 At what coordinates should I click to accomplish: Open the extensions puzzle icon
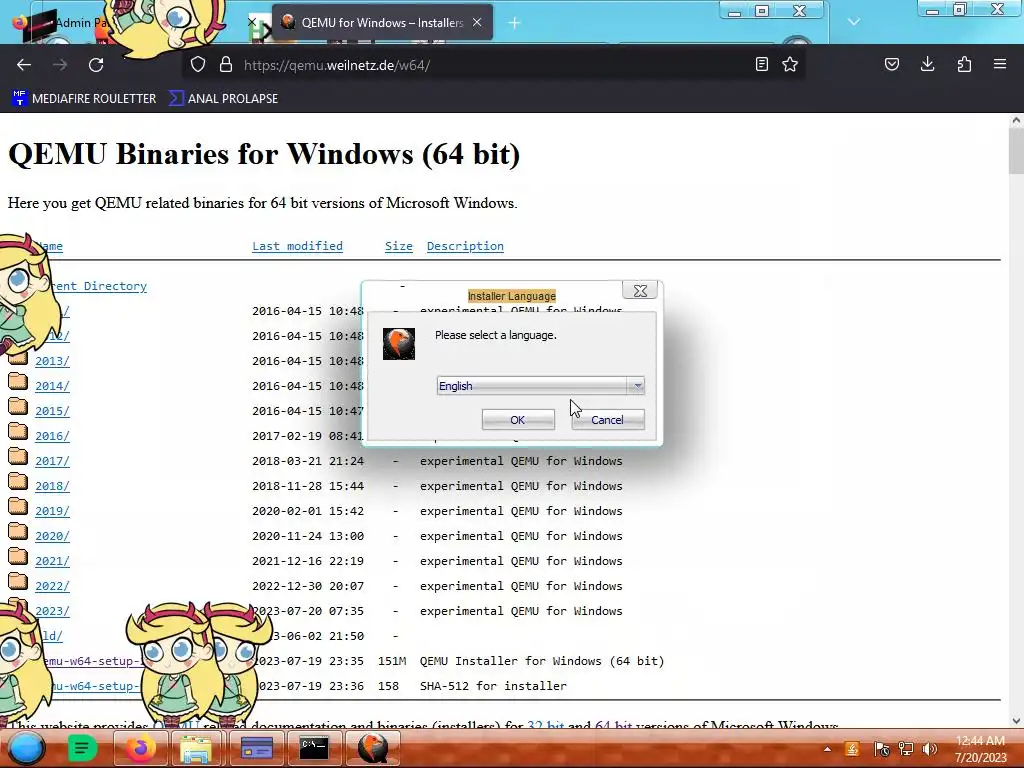(964, 64)
